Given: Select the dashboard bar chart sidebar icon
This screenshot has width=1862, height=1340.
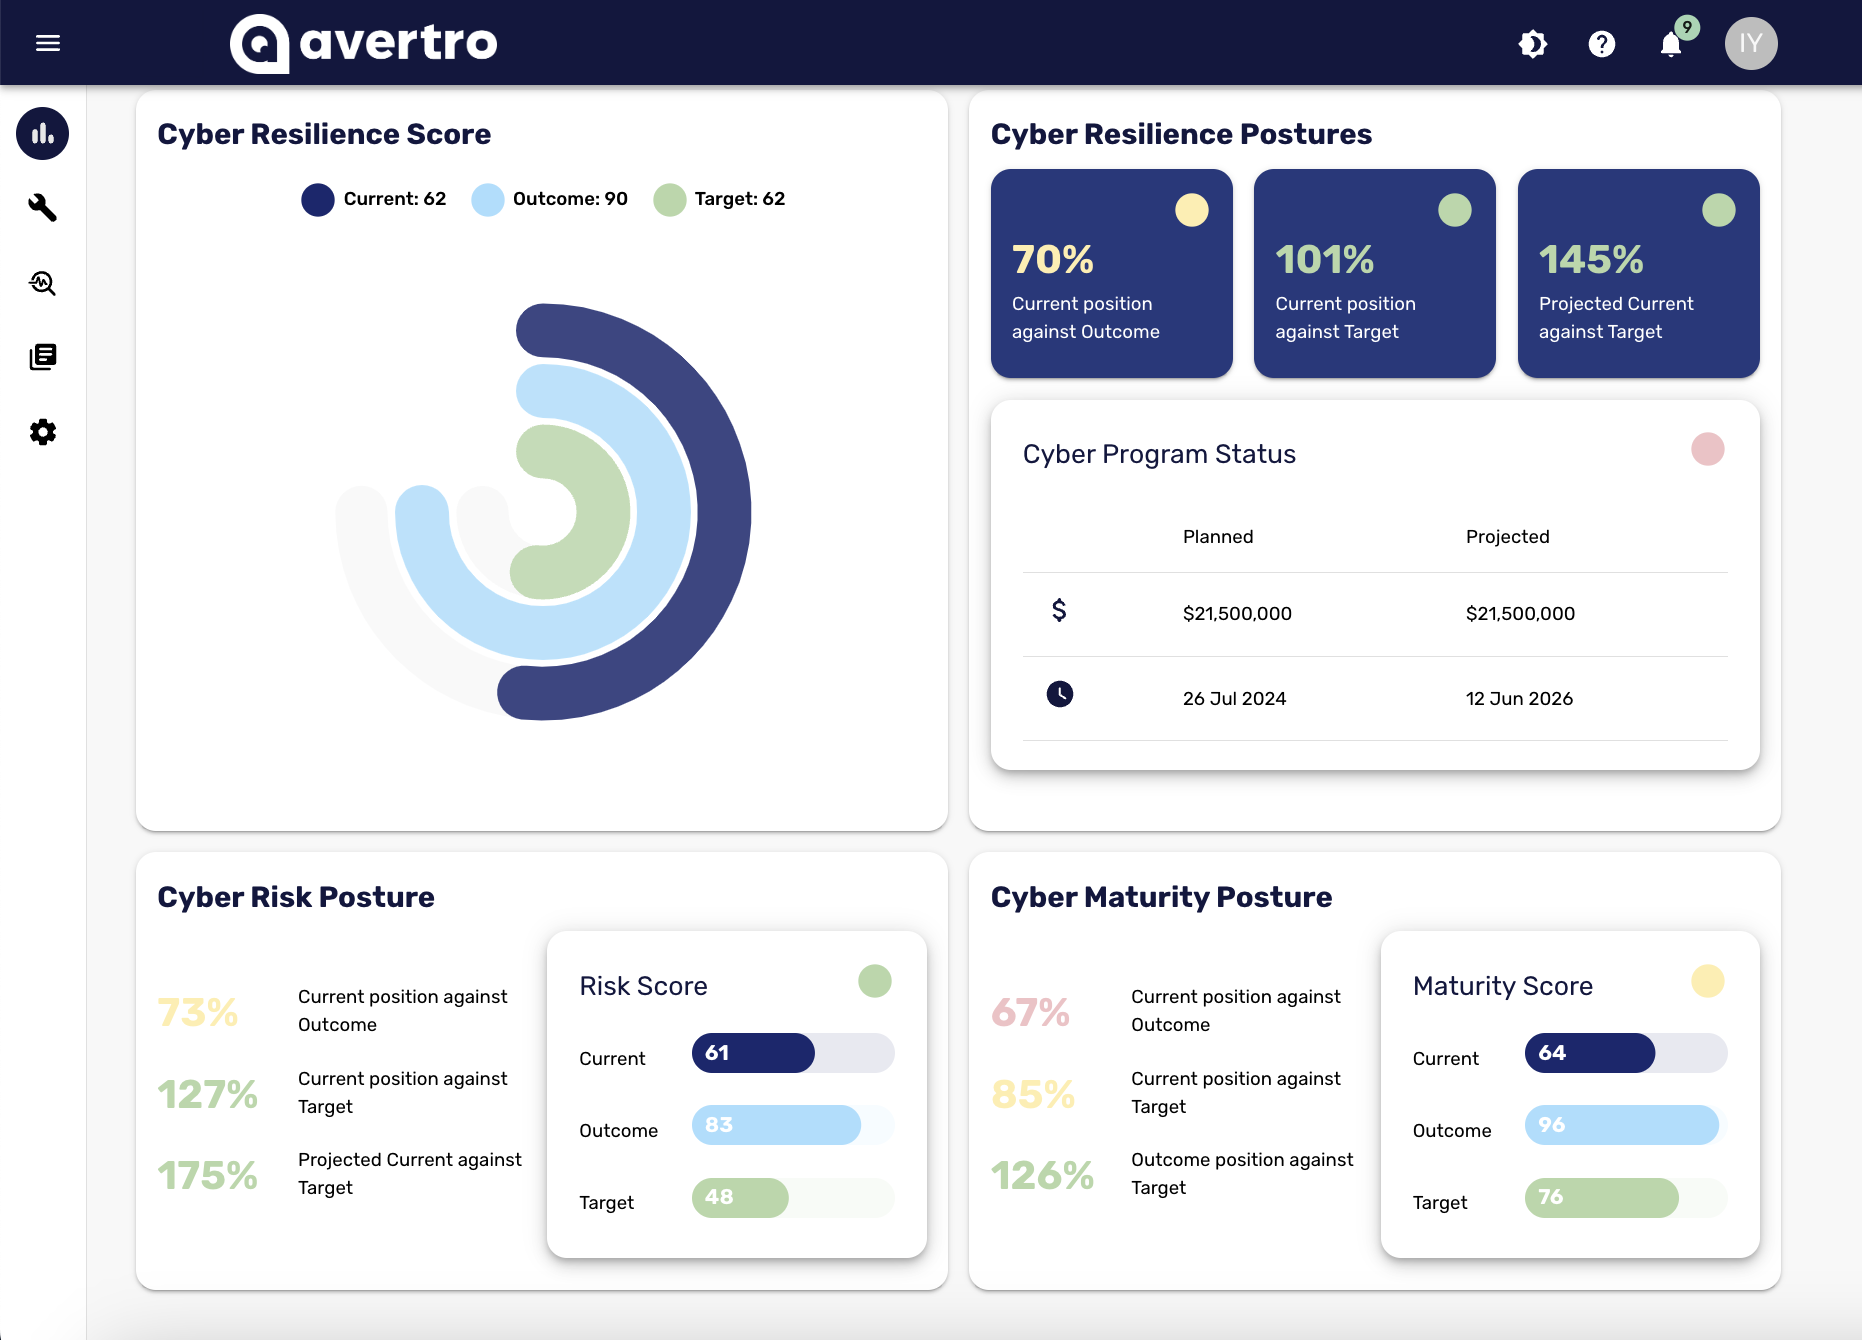Looking at the screenshot, I should [43, 134].
